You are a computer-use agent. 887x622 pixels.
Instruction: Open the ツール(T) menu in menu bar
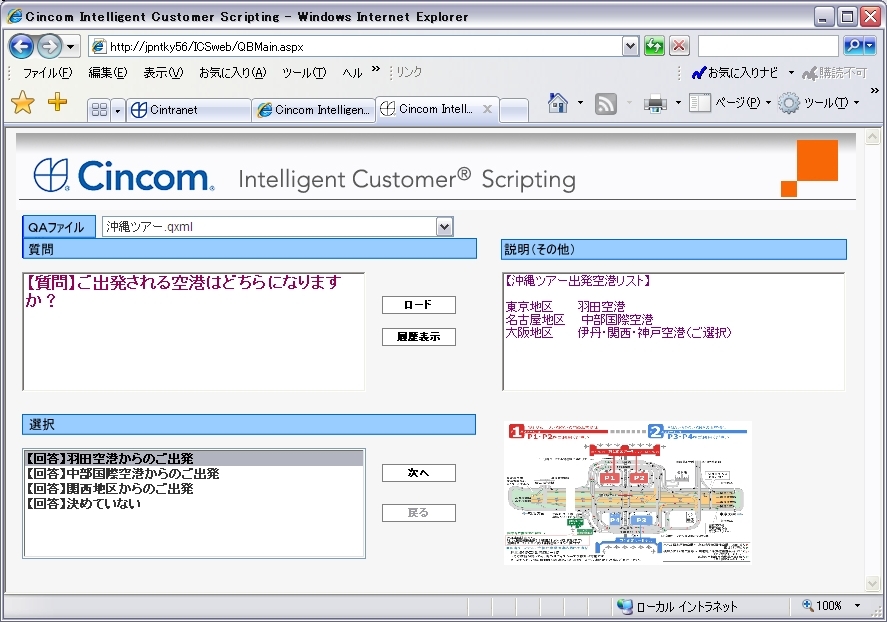click(304, 73)
